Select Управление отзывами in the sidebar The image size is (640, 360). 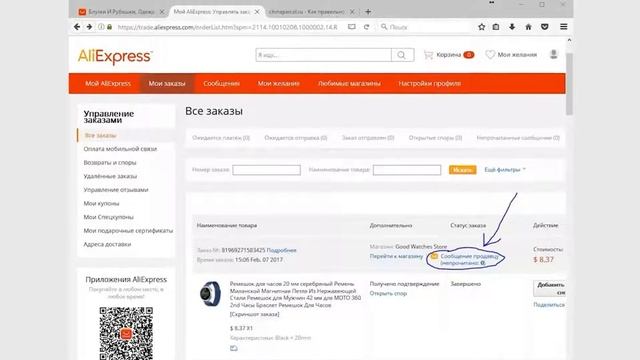click(x=116, y=190)
